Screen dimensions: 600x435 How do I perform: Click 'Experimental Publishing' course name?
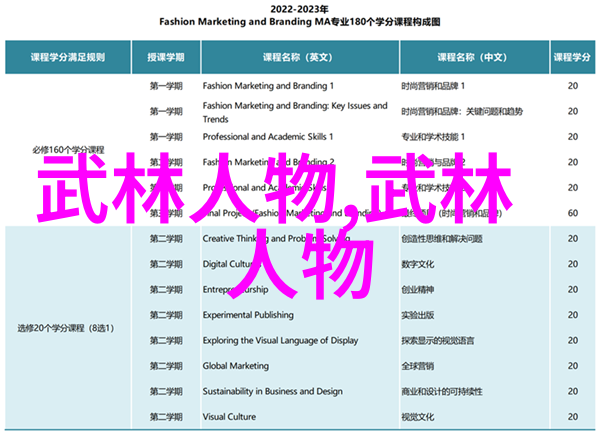[x=248, y=315]
